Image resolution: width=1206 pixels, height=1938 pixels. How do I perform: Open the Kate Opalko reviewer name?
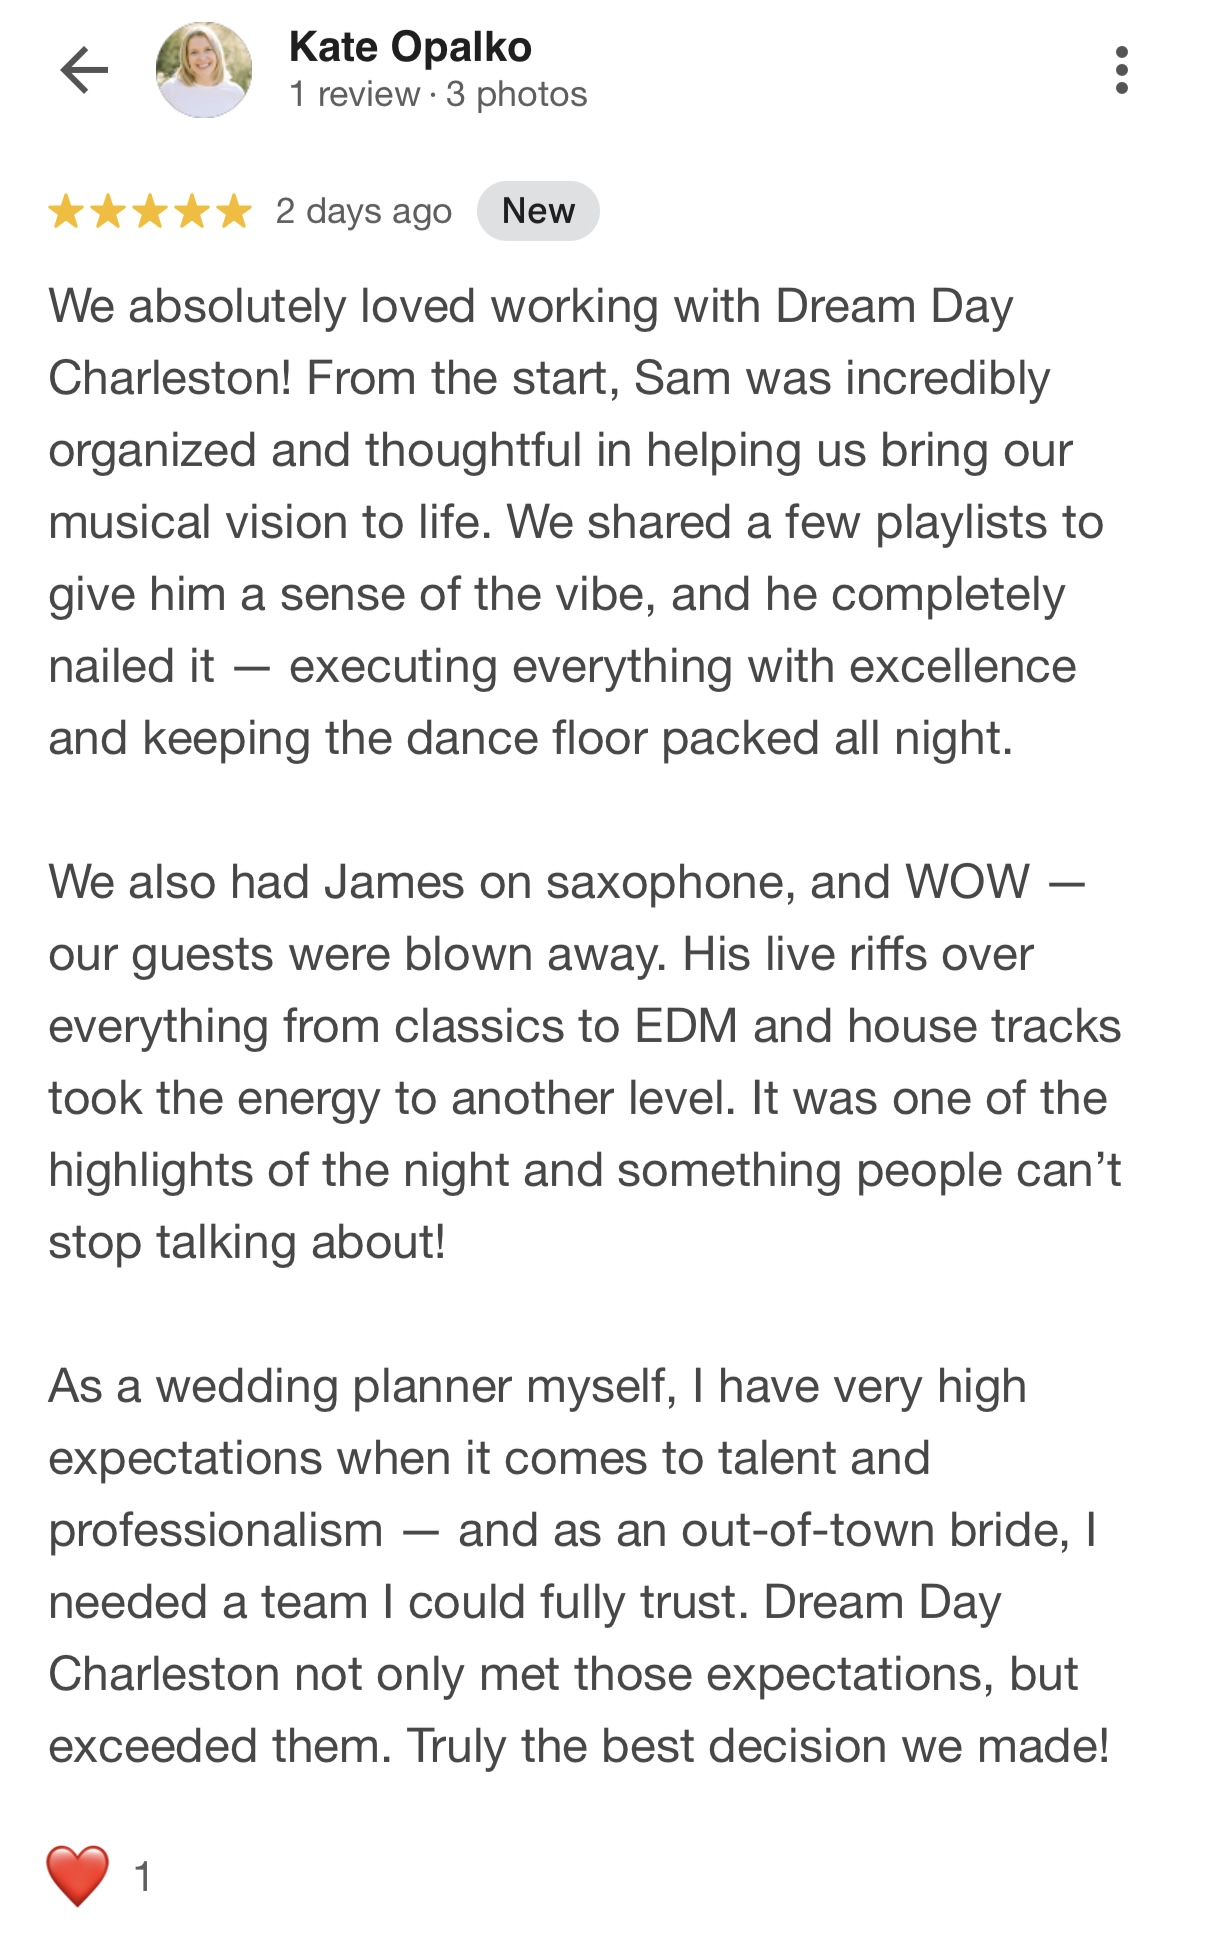[x=410, y=47]
